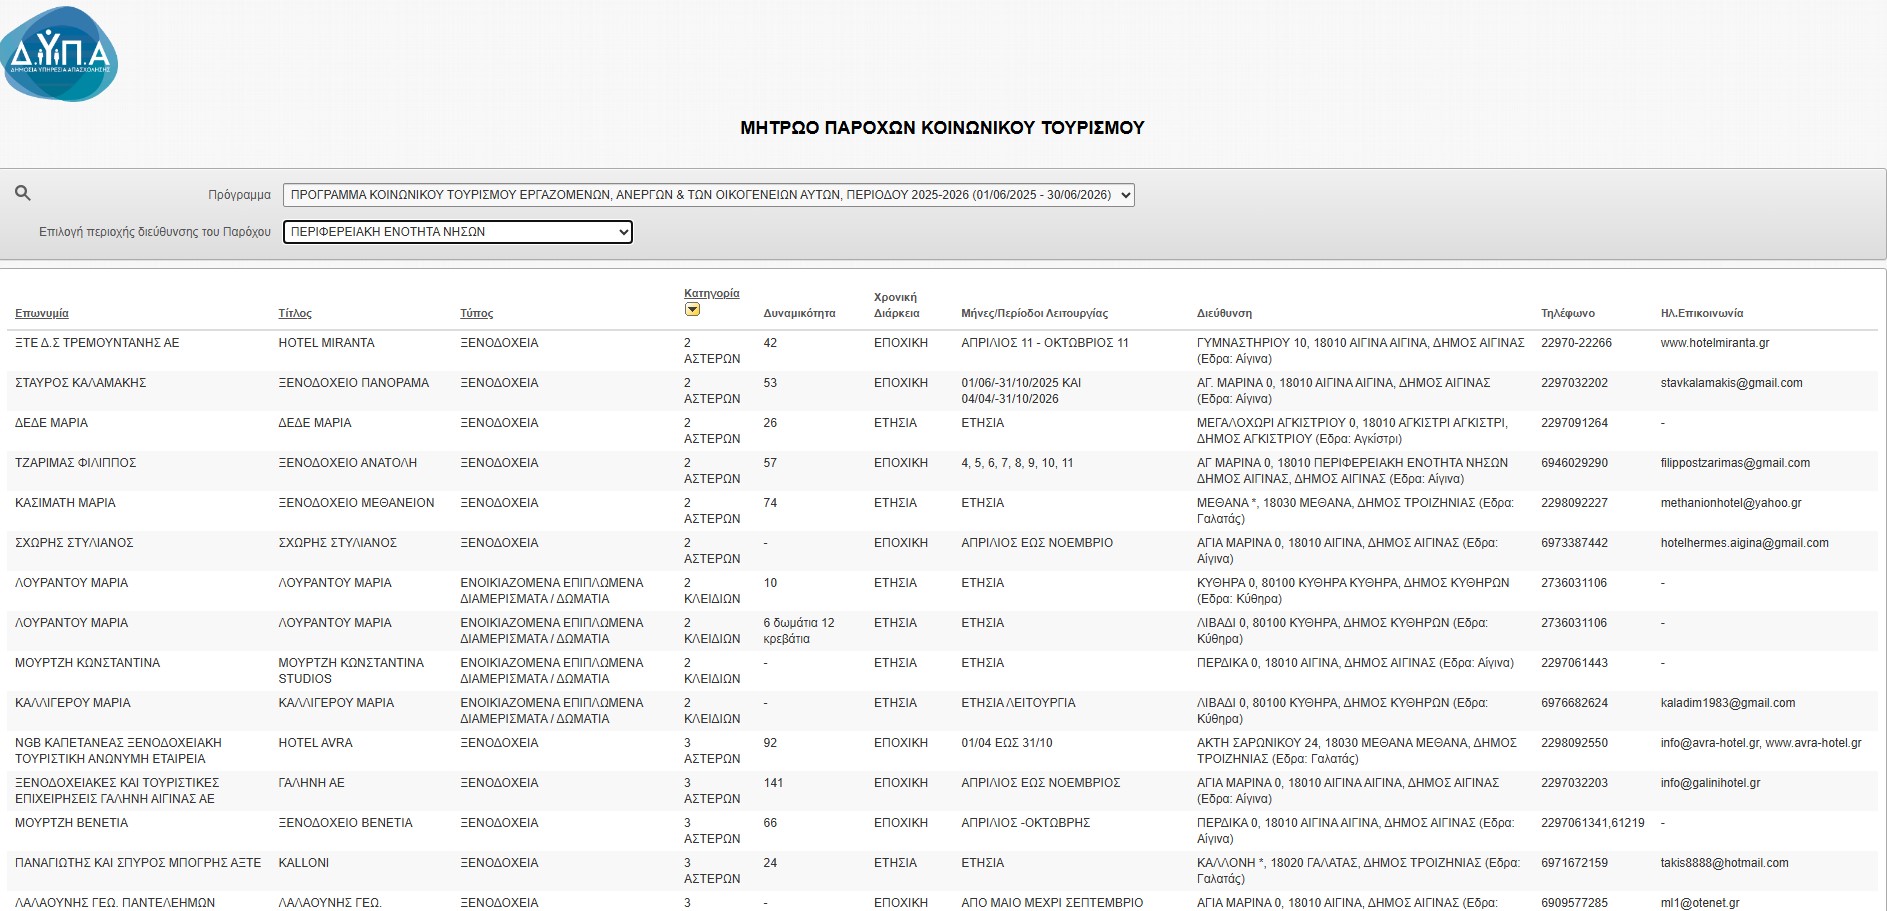
Task: Click the Ηλ.Επικοινωνία column header
Action: point(1702,313)
